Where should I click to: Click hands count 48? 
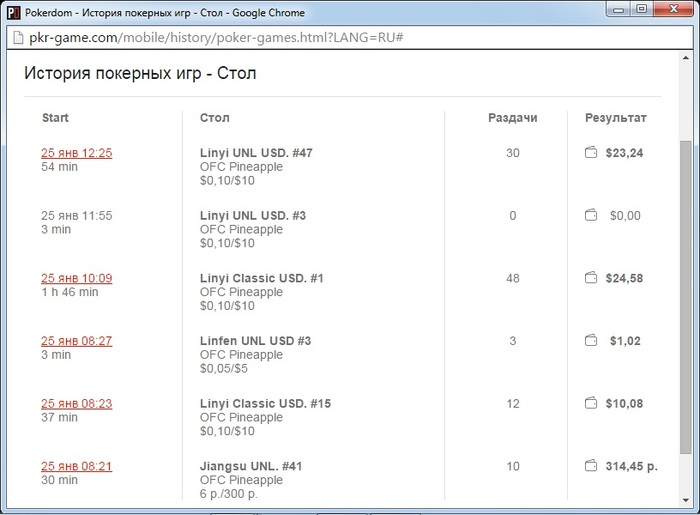coord(512,278)
